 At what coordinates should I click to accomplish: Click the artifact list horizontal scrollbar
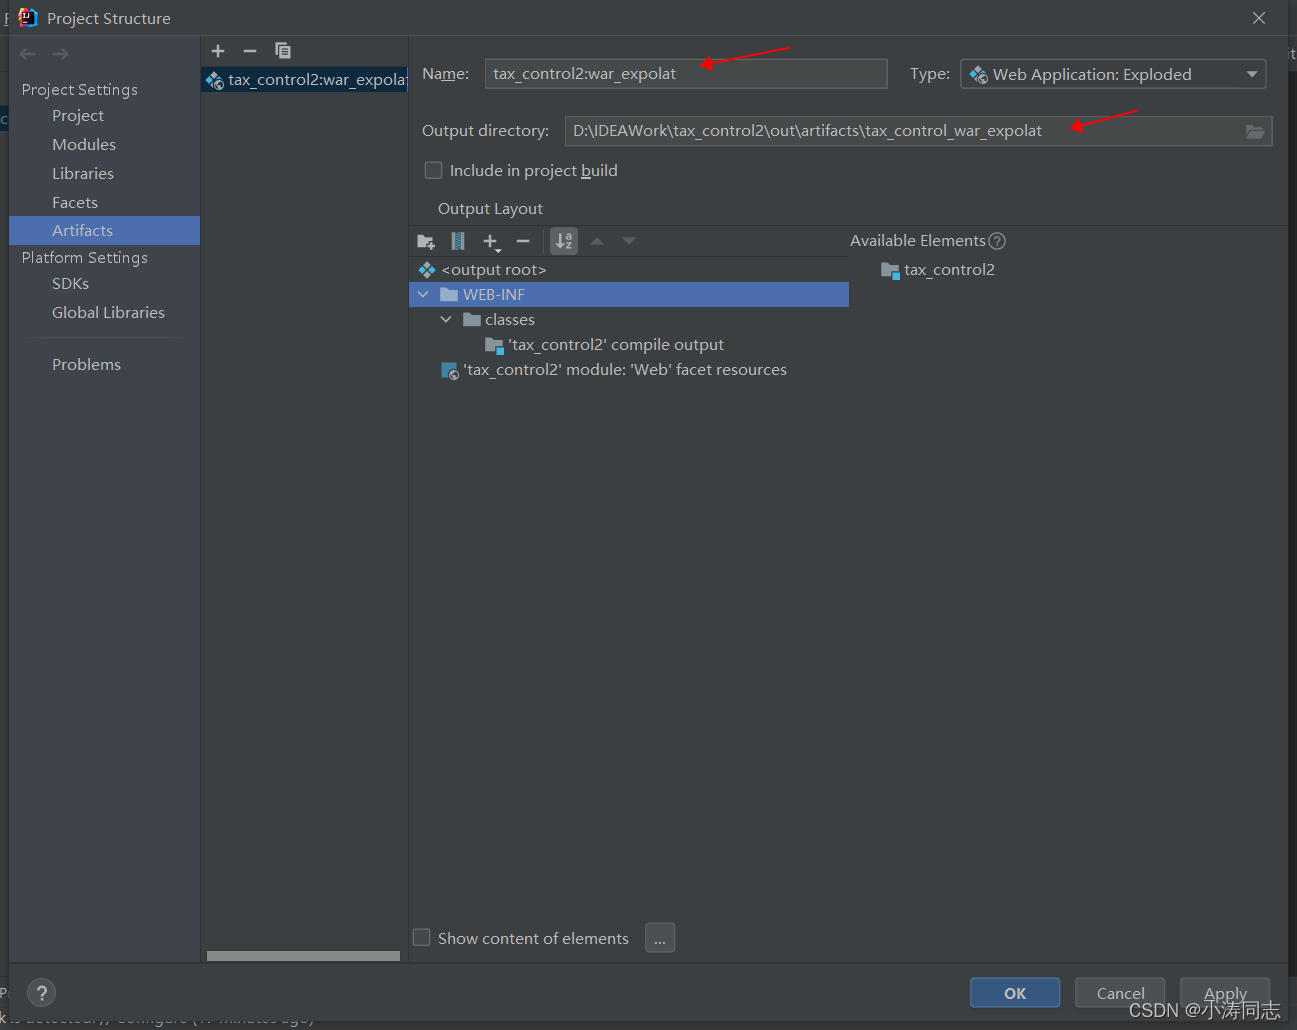303,956
